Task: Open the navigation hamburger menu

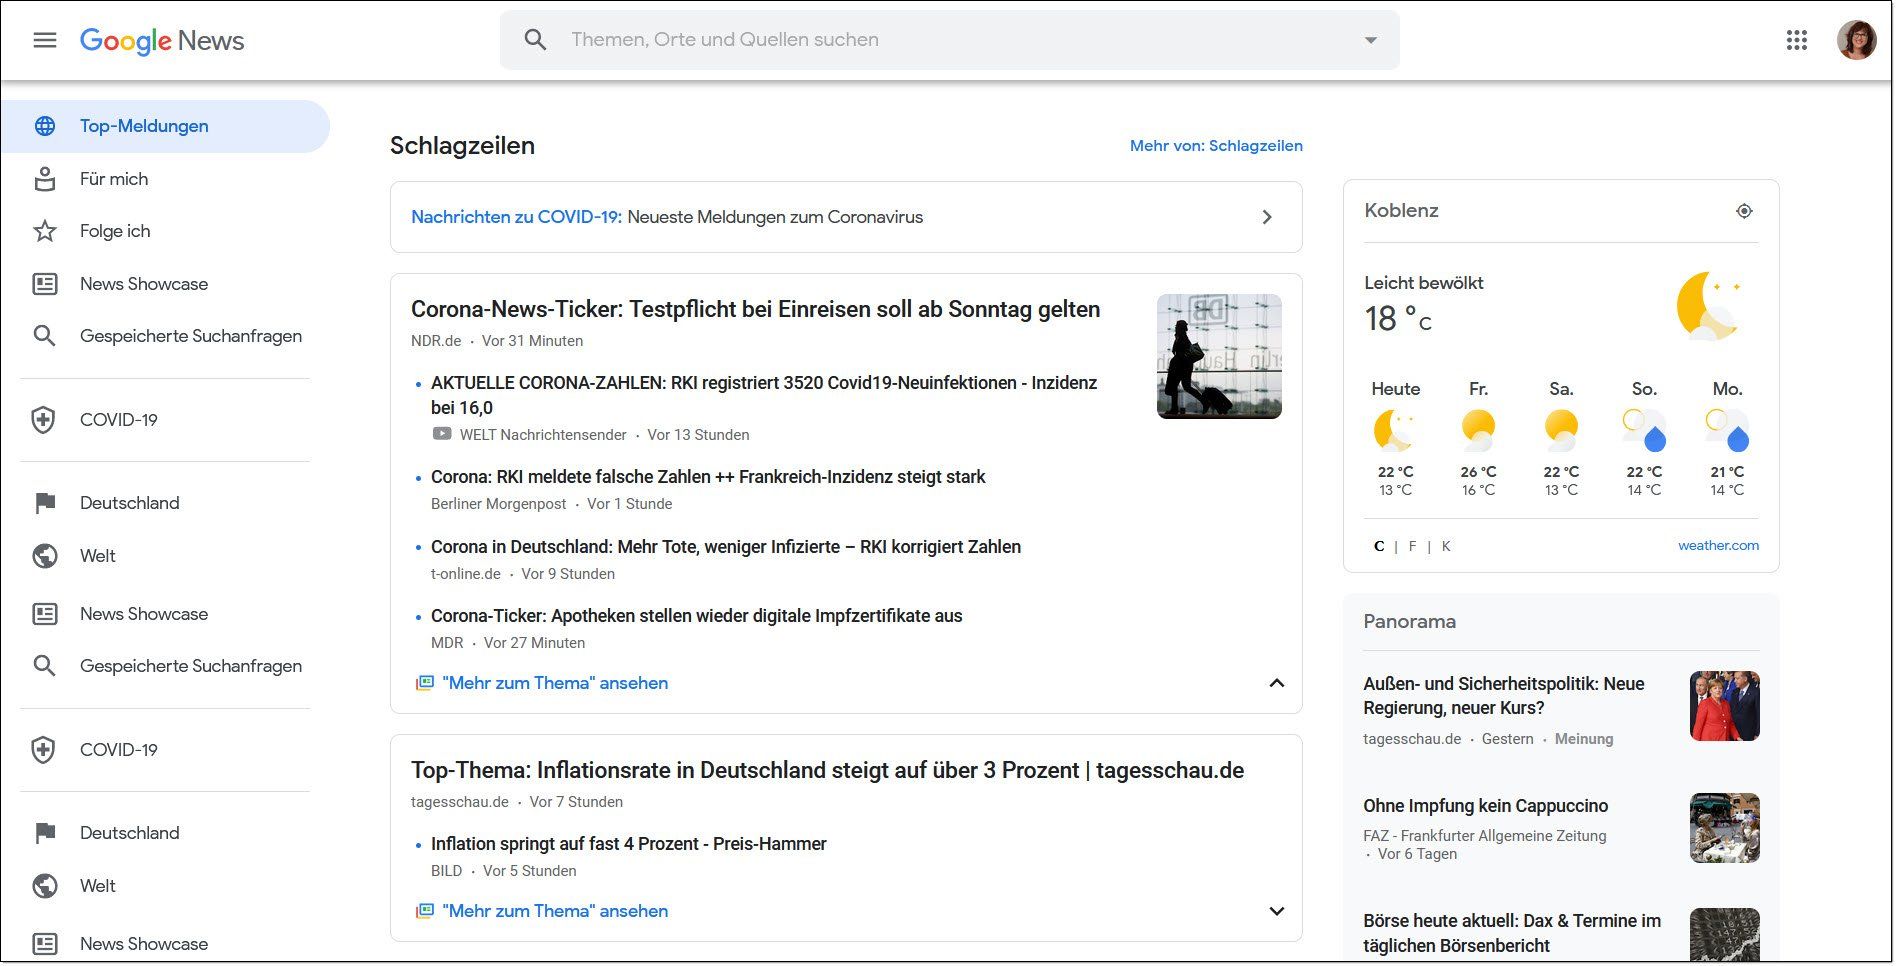Action: 46,40
